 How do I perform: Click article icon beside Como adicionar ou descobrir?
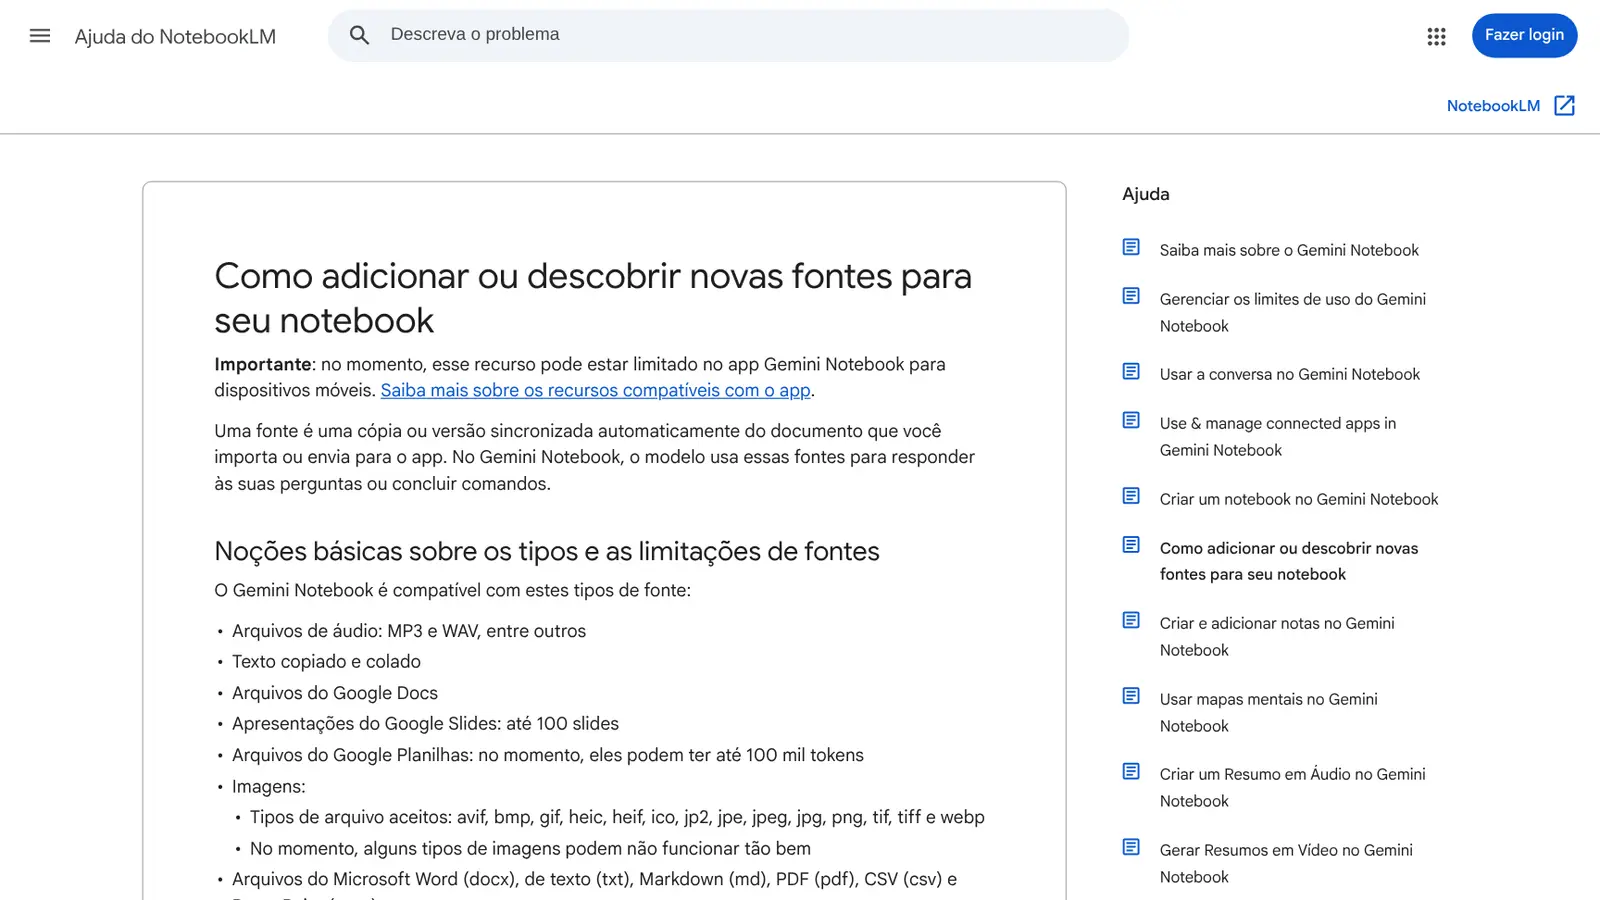(1131, 545)
